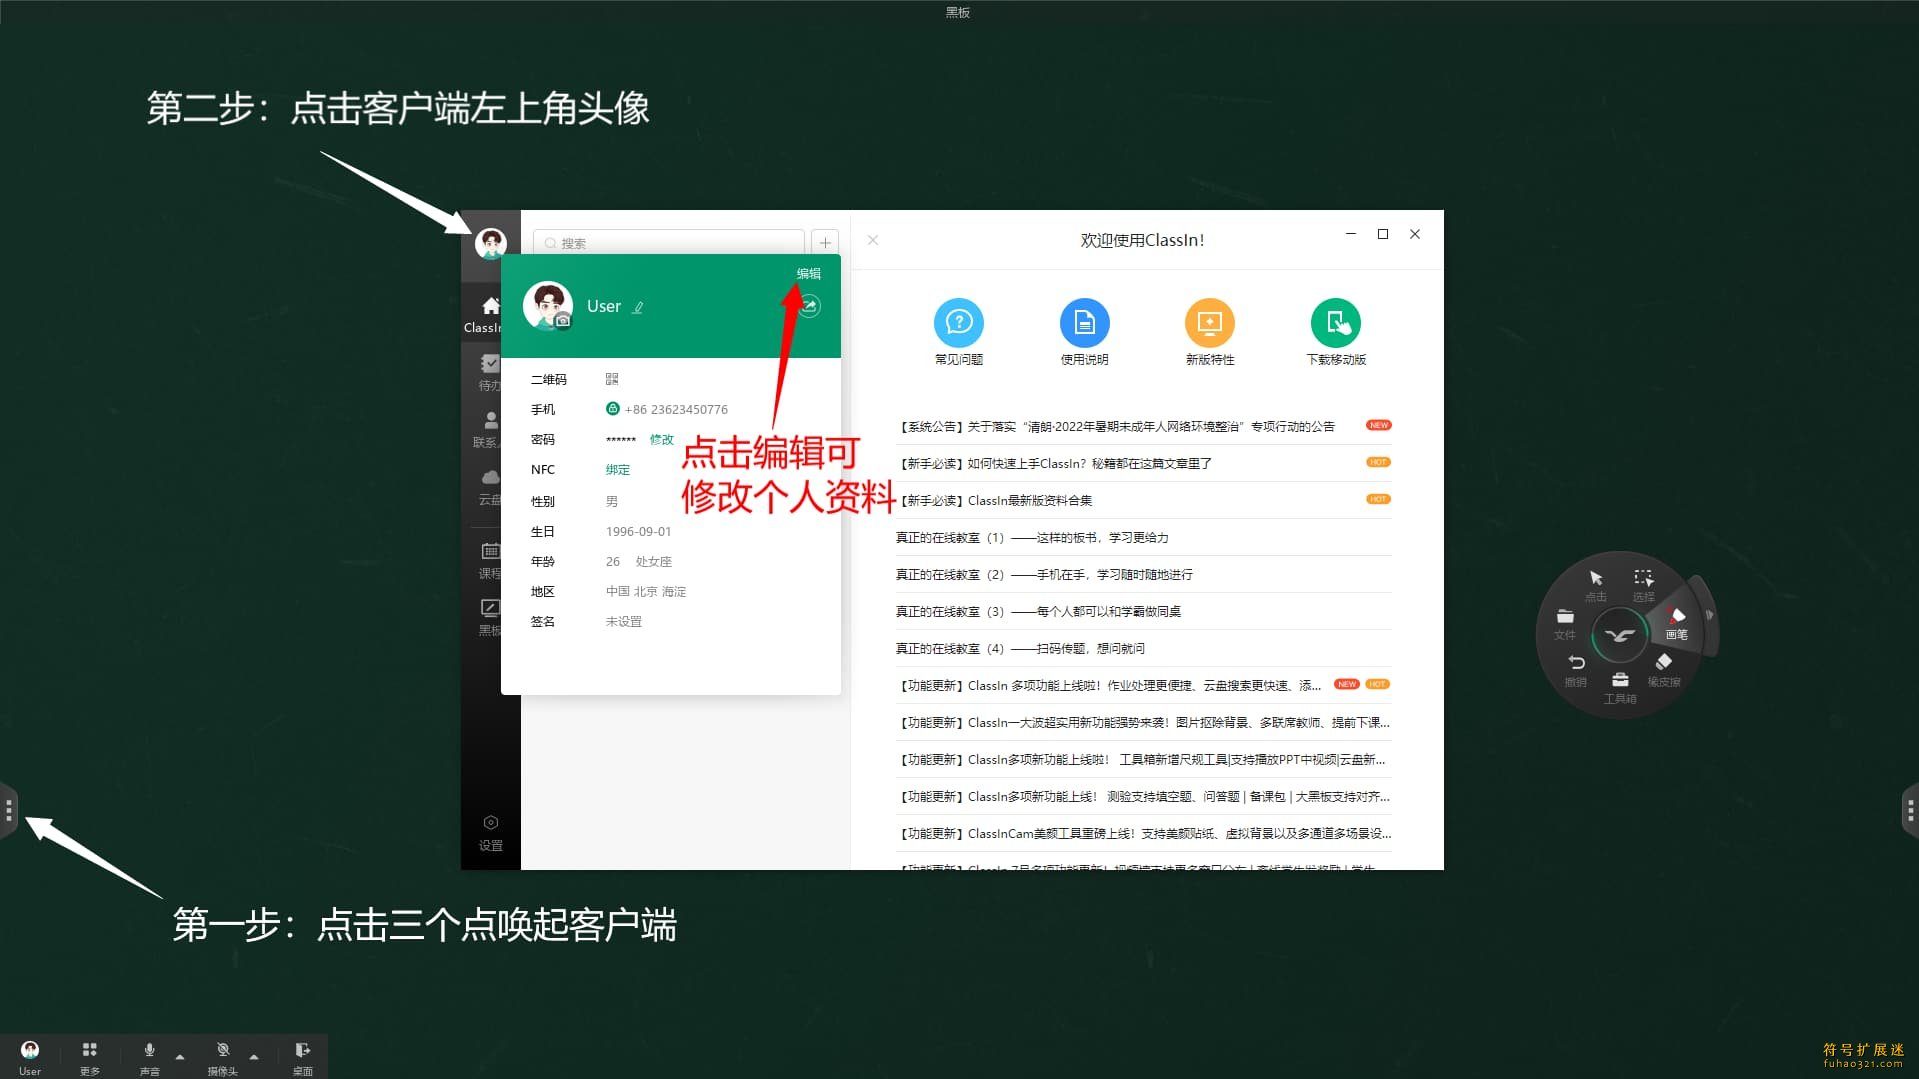Click the green lock icon beside phone number
Screen dimensions: 1919x1079
[x=613, y=408]
